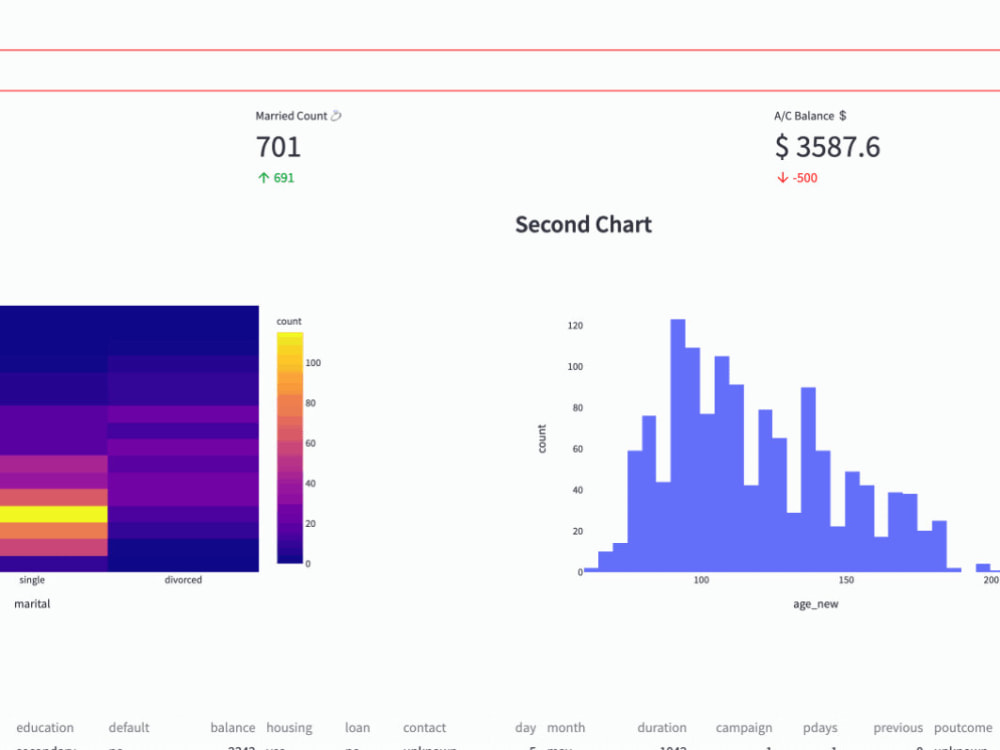The width and height of the screenshot is (1000, 750).
Task: Select the balance value $ 3587.6
Action: pyautogui.click(x=828, y=147)
